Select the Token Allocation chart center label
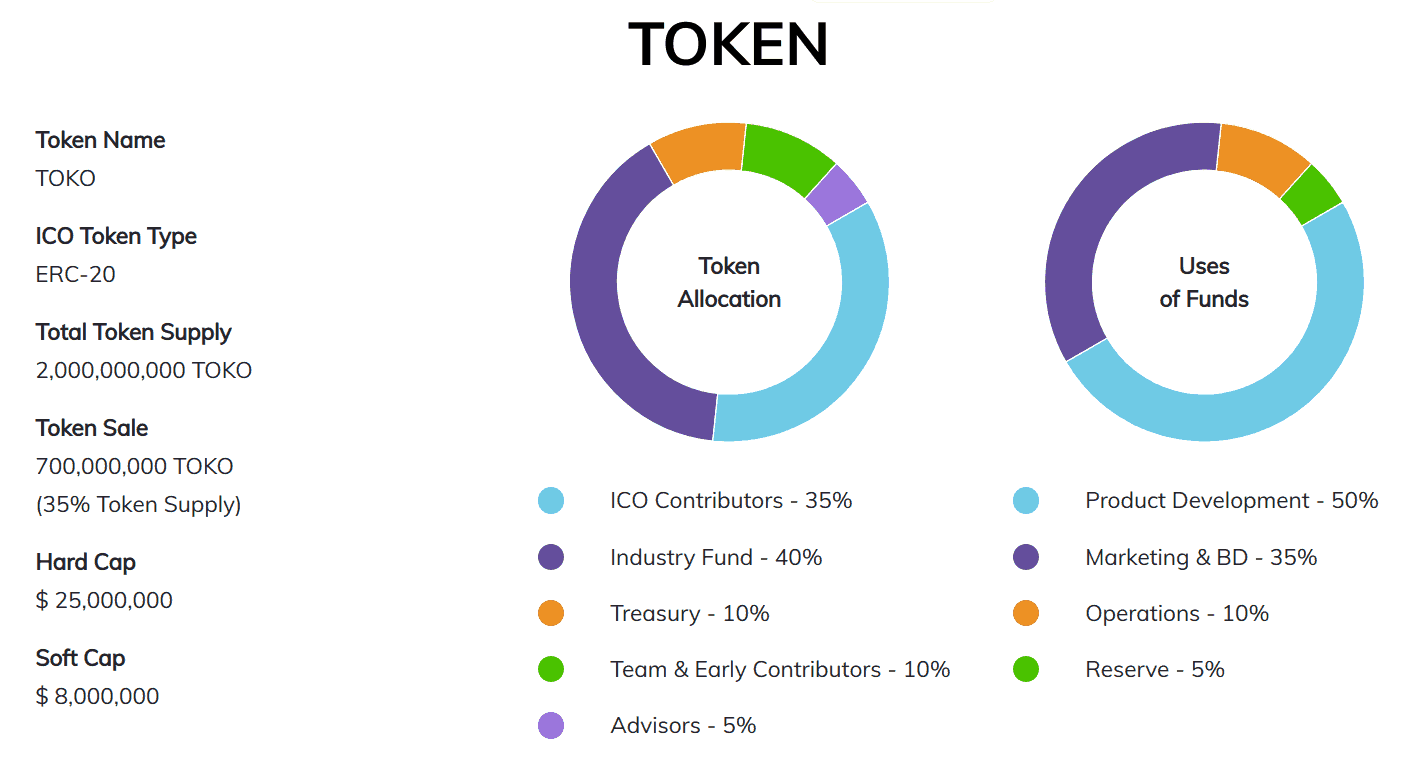This screenshot has width=1410, height=758. [729, 282]
